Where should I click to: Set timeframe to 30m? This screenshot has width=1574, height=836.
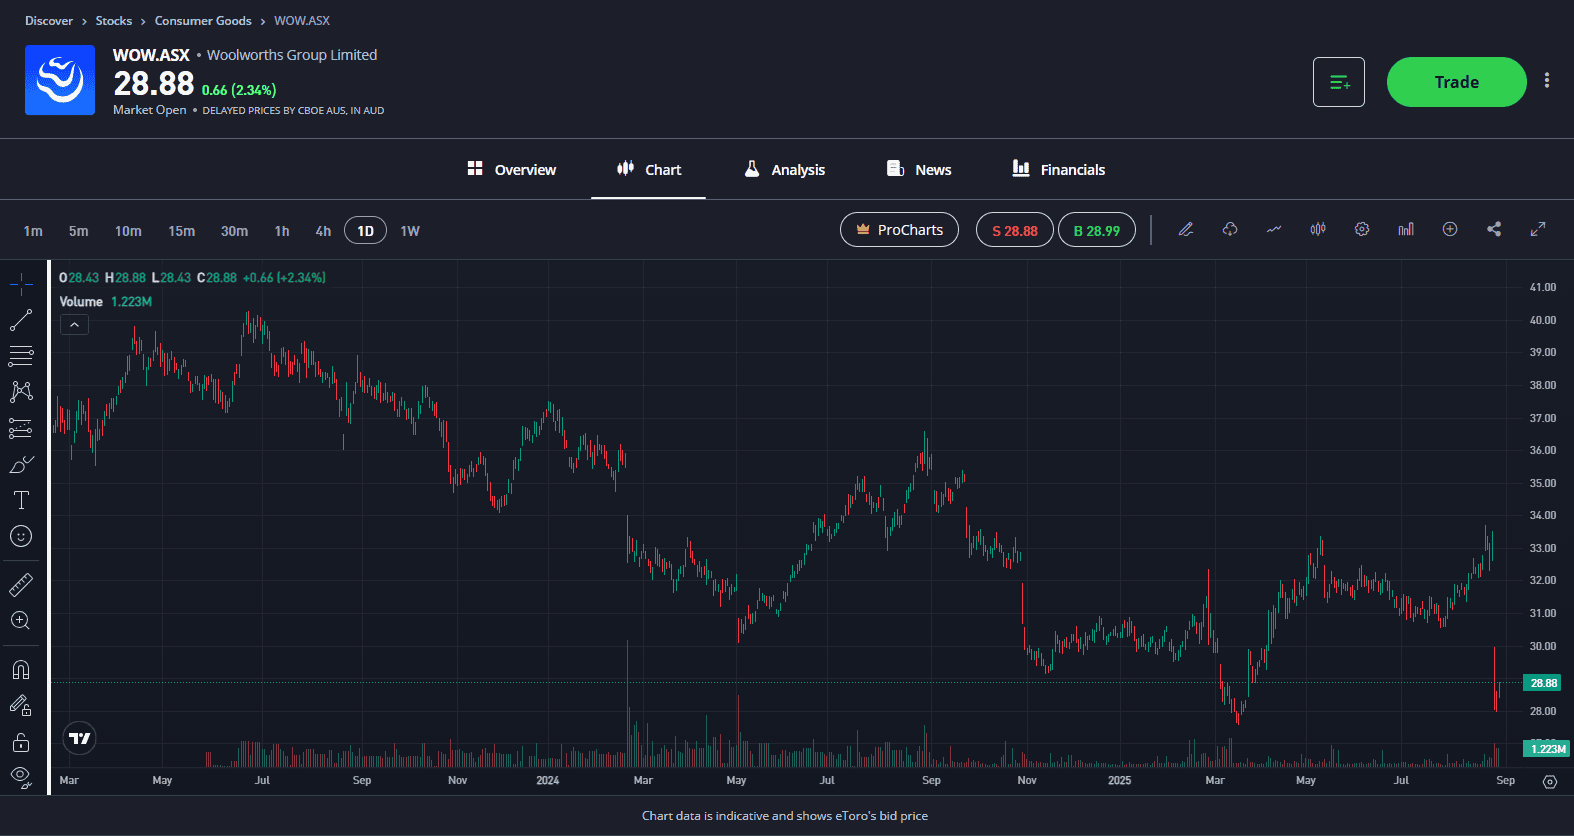click(235, 231)
